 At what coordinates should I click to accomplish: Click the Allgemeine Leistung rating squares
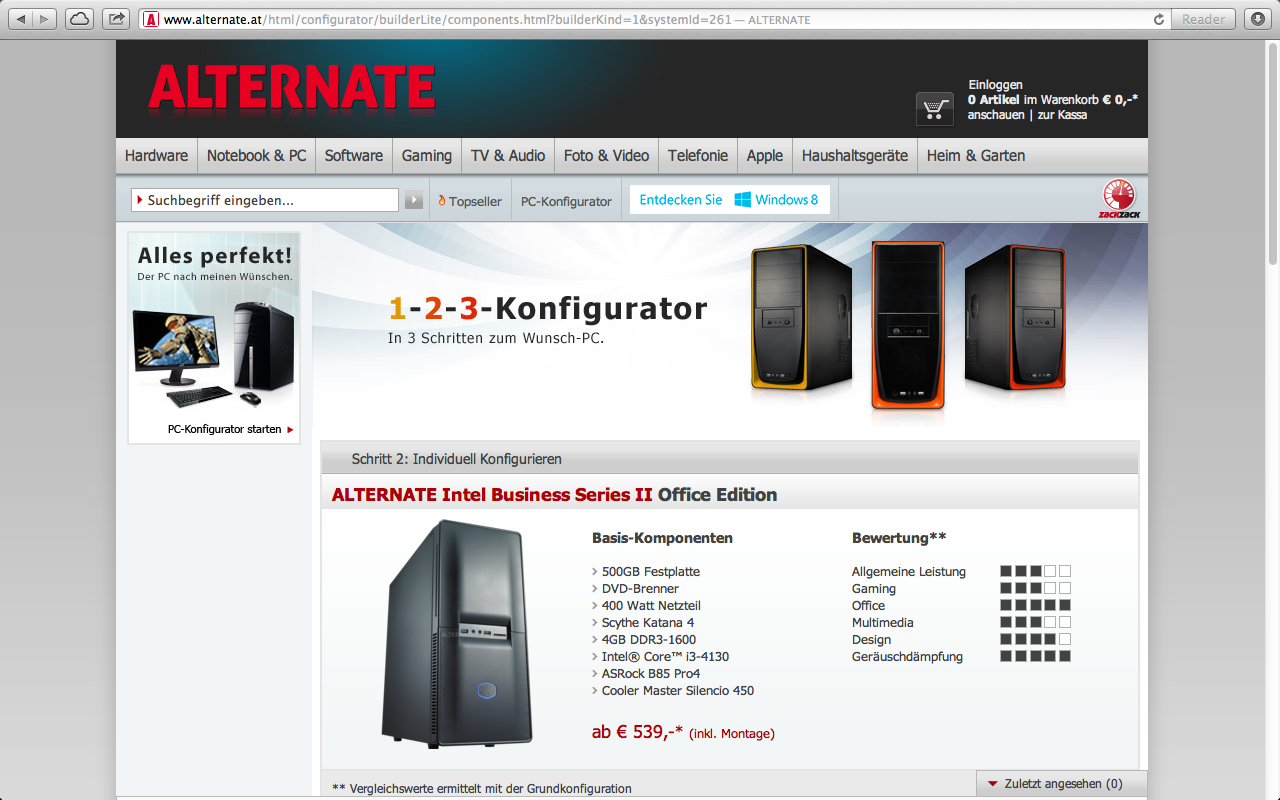click(1036, 571)
